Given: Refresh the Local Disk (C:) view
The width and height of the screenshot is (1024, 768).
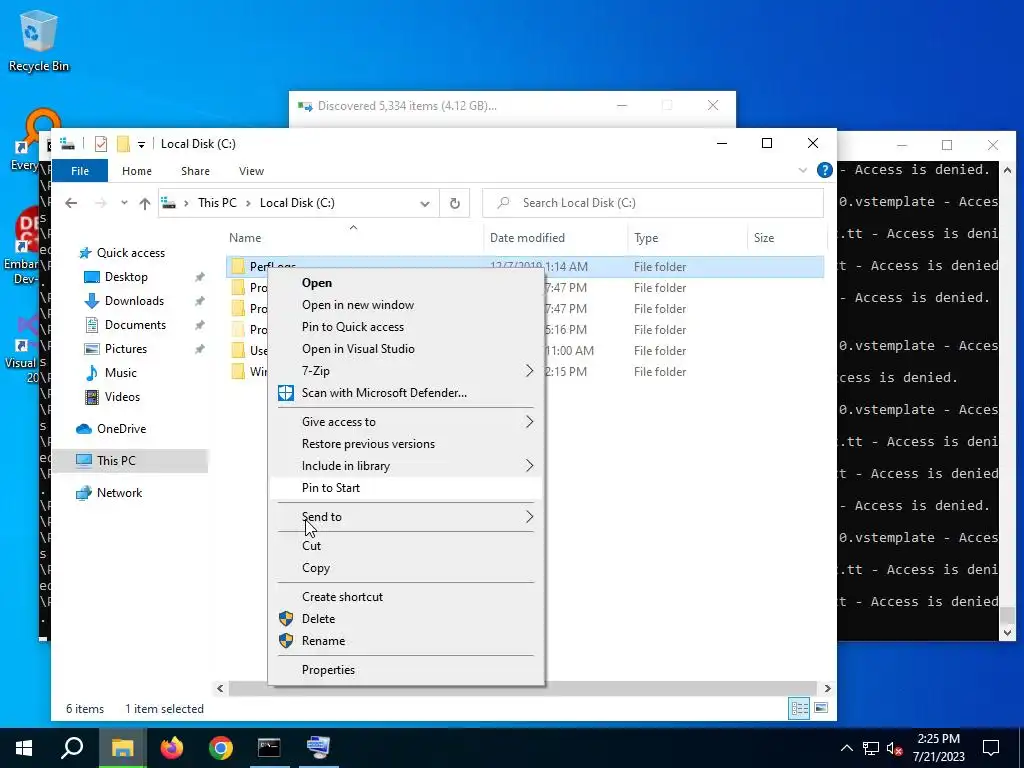Looking at the screenshot, I should click(x=455, y=203).
